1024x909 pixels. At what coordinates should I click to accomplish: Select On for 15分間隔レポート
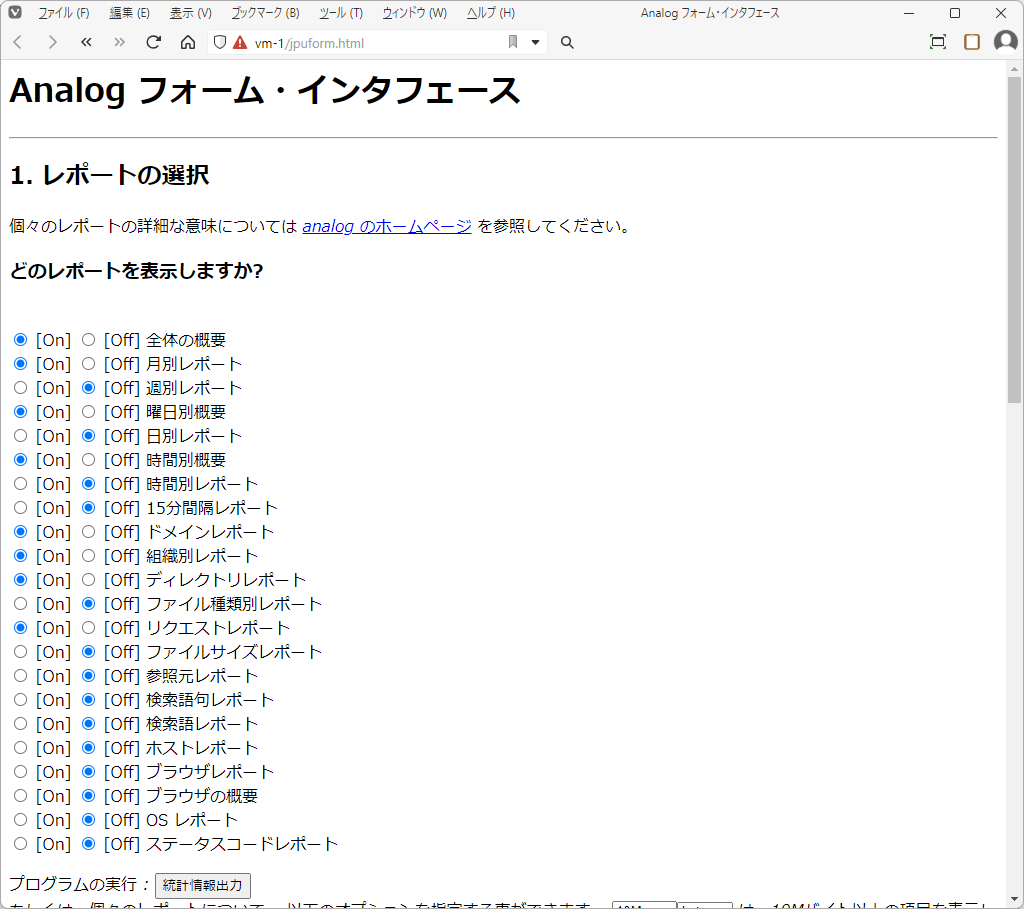click(20, 508)
